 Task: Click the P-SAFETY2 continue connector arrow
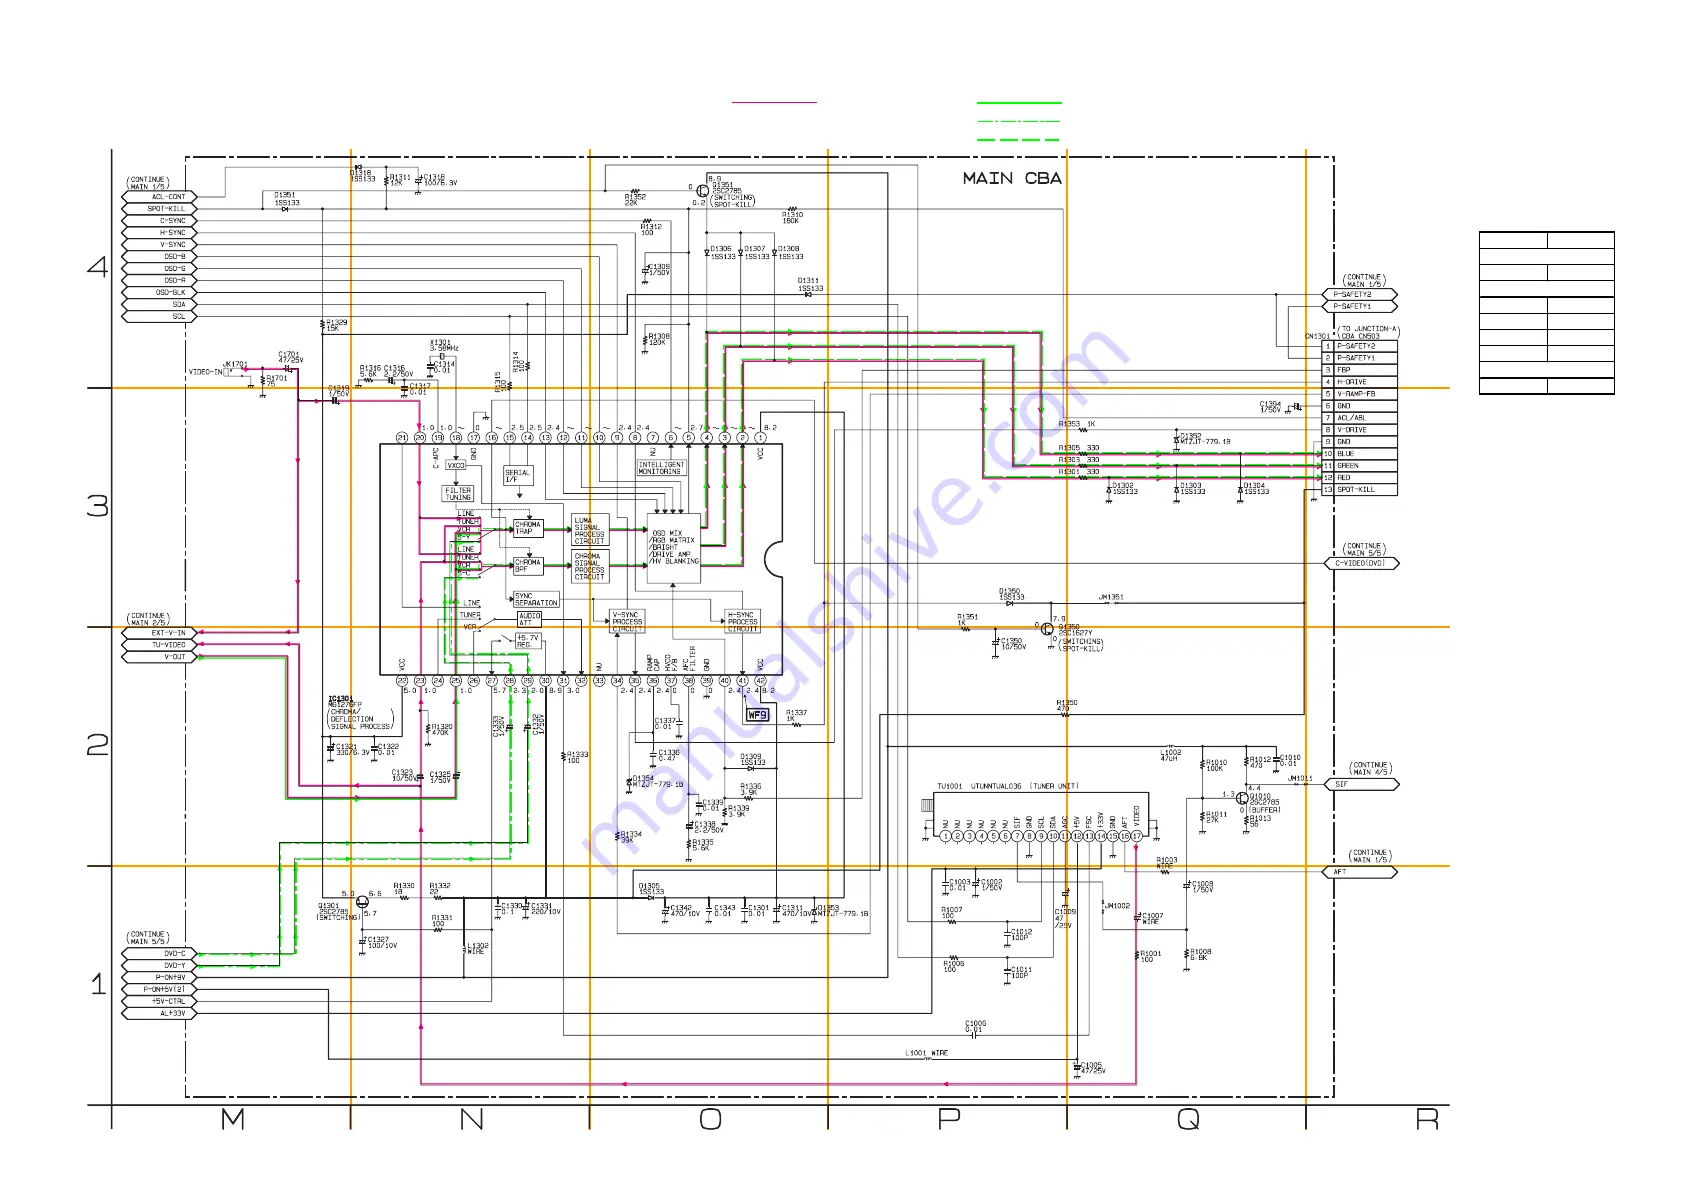click(1359, 295)
